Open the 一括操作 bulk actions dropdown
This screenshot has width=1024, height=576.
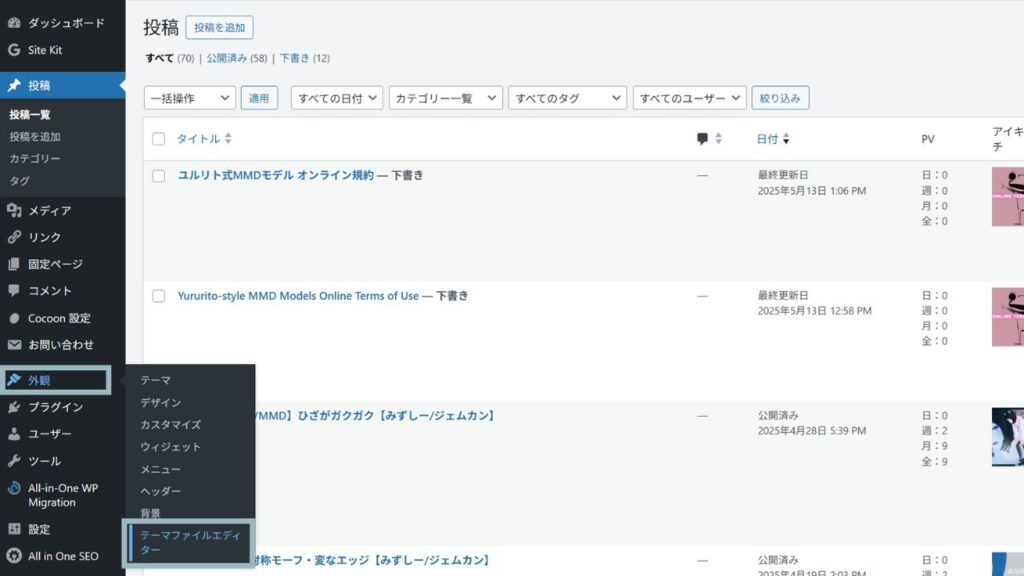[x=189, y=98]
